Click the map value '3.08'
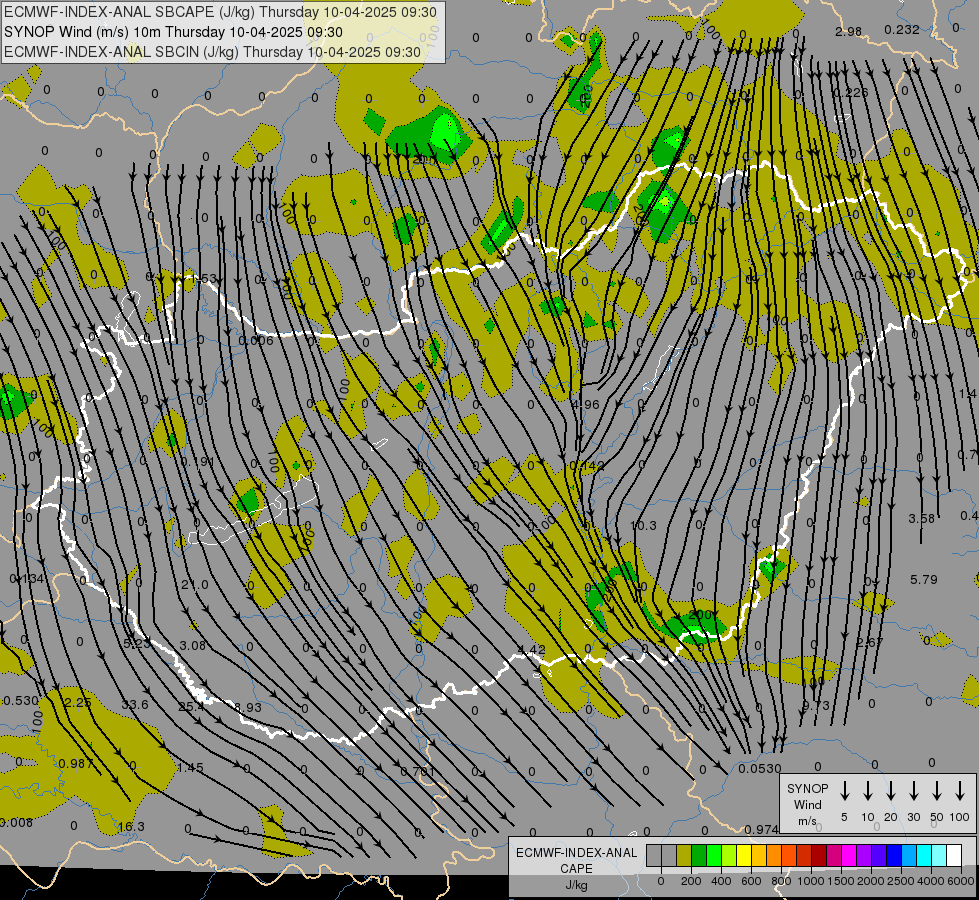979x900 pixels. coord(192,645)
